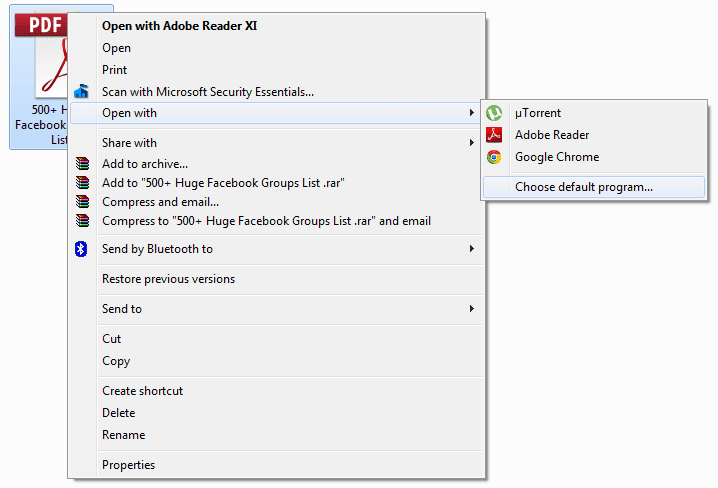The image size is (718, 488).
Task: Click the Bluetooth icon in context menu
Action: pyautogui.click(x=82, y=249)
